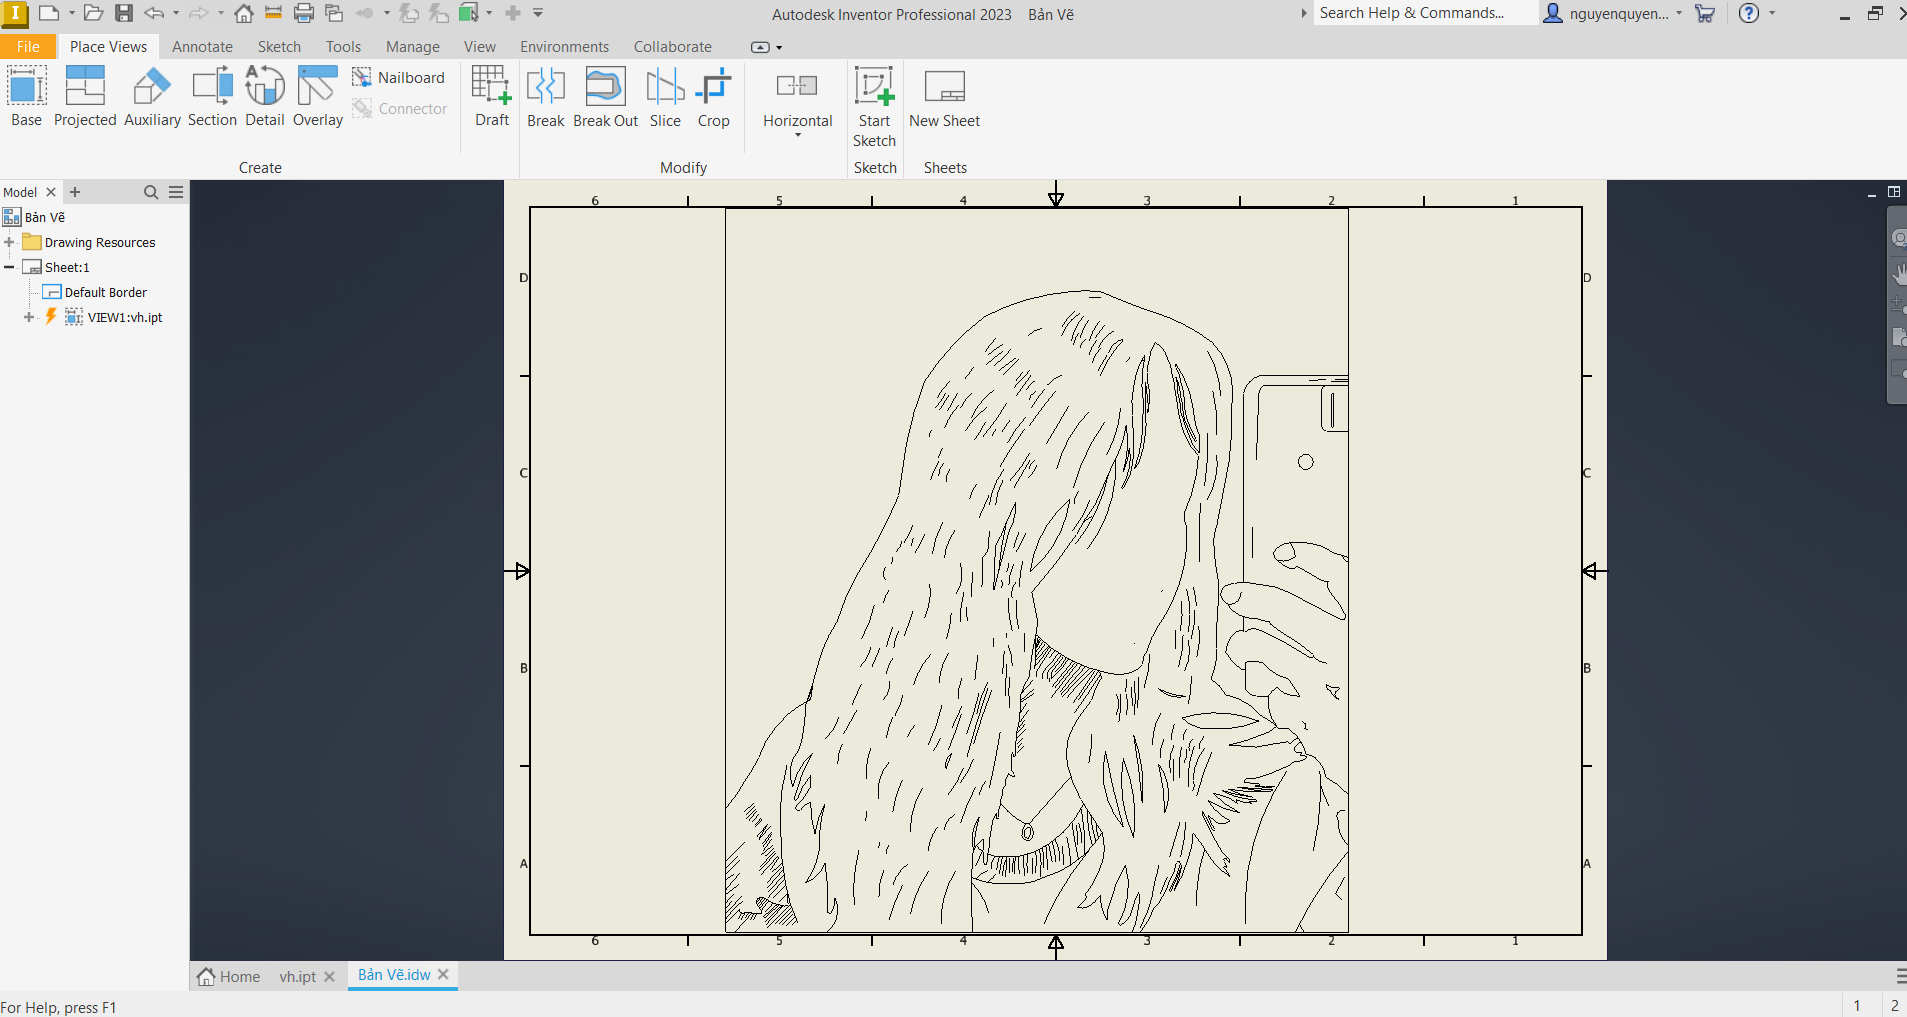Switch to vh.ipt document tab
Image resolution: width=1907 pixels, height=1017 pixels.
pos(297,976)
